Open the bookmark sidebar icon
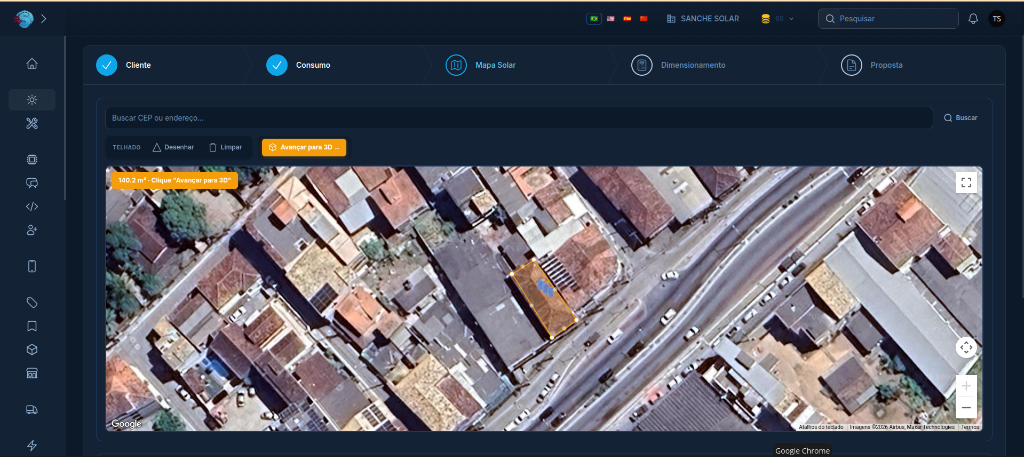 click(32, 326)
